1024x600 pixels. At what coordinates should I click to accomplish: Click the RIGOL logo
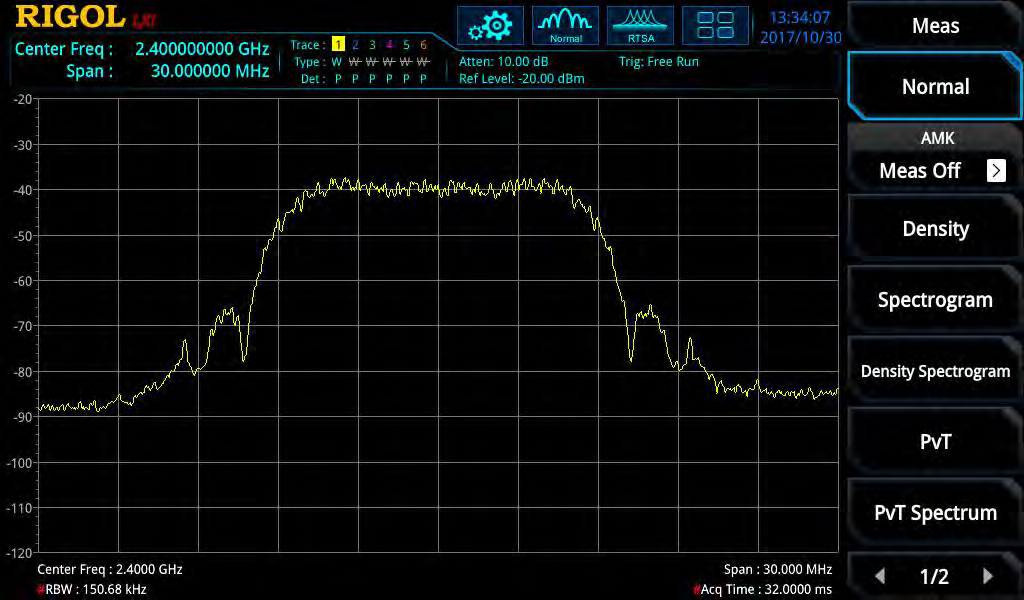coord(71,17)
